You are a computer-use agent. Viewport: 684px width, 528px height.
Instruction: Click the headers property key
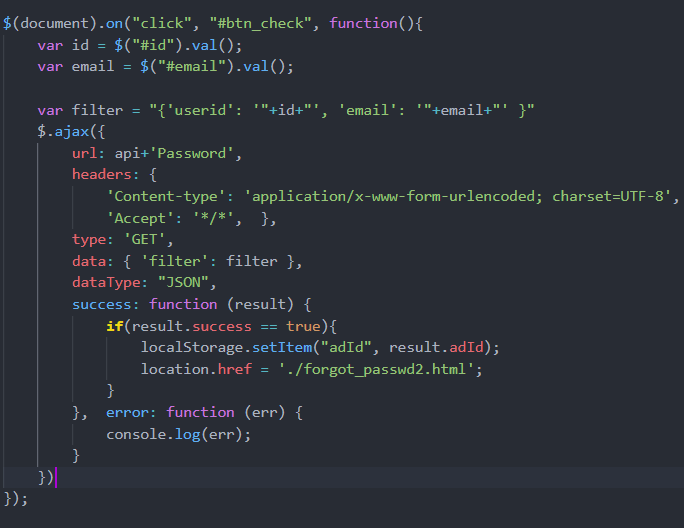[102, 175]
